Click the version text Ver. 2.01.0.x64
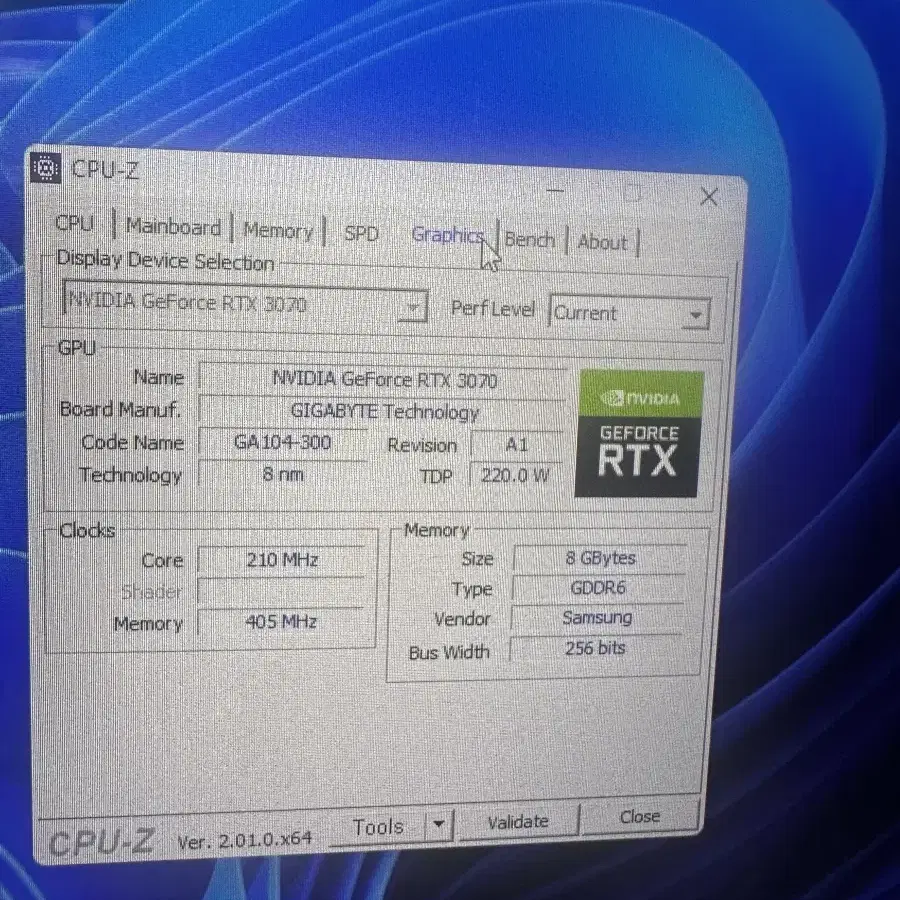Screen dimensions: 900x900 245,840
